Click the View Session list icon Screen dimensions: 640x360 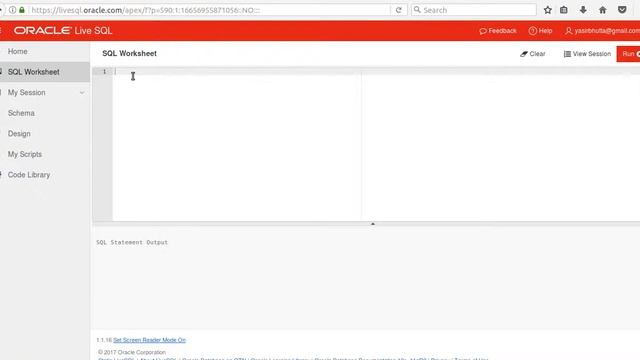click(x=567, y=54)
